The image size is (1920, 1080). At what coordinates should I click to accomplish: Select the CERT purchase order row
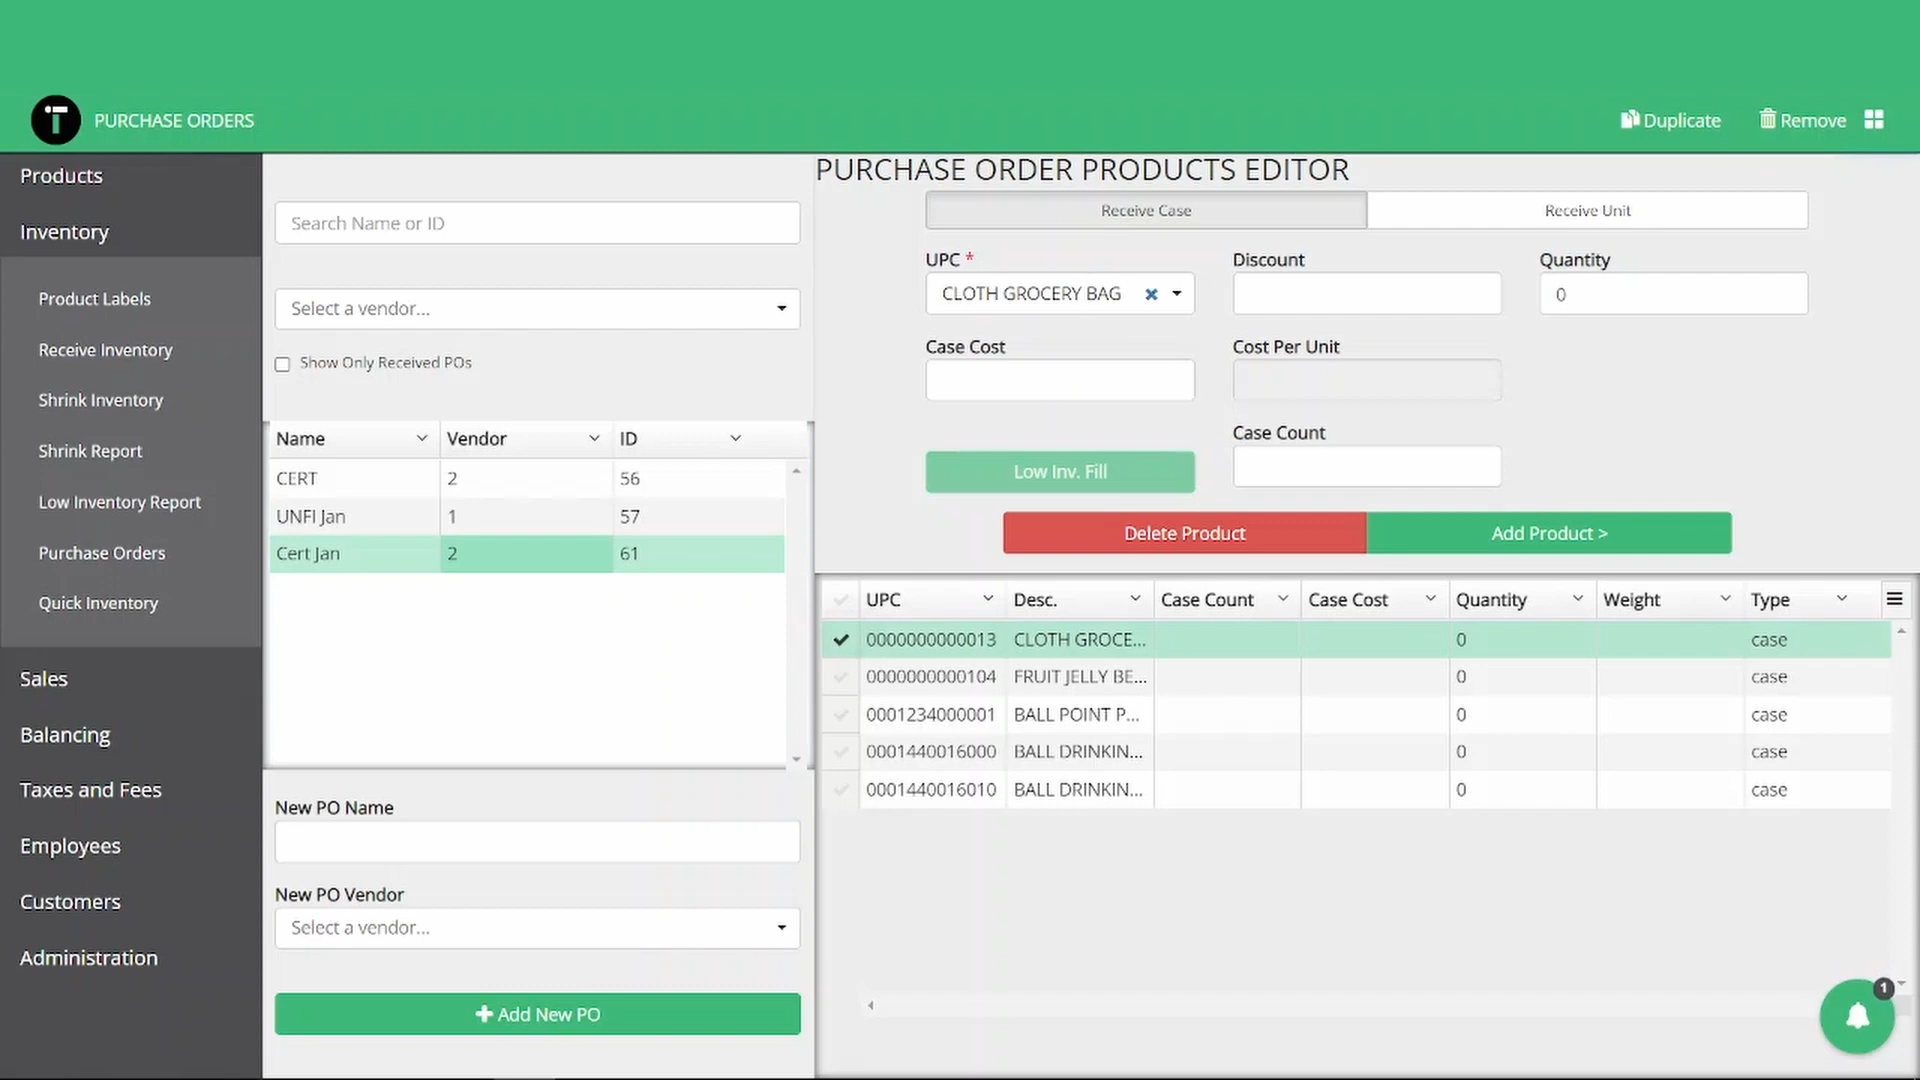(527, 478)
